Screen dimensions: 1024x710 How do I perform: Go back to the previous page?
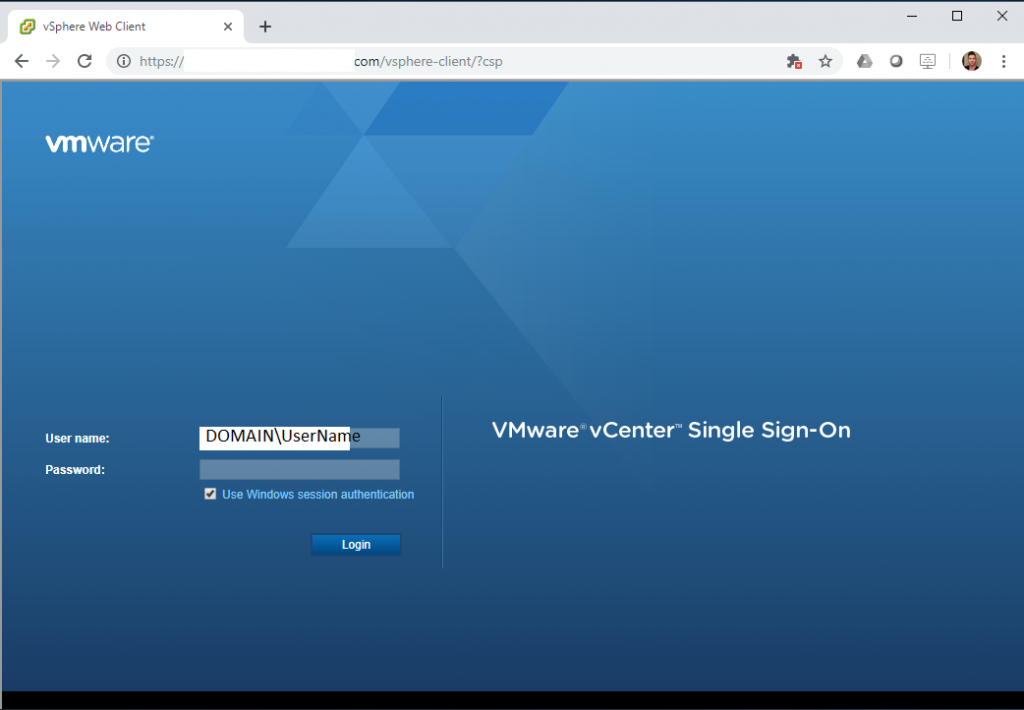click(x=21, y=61)
